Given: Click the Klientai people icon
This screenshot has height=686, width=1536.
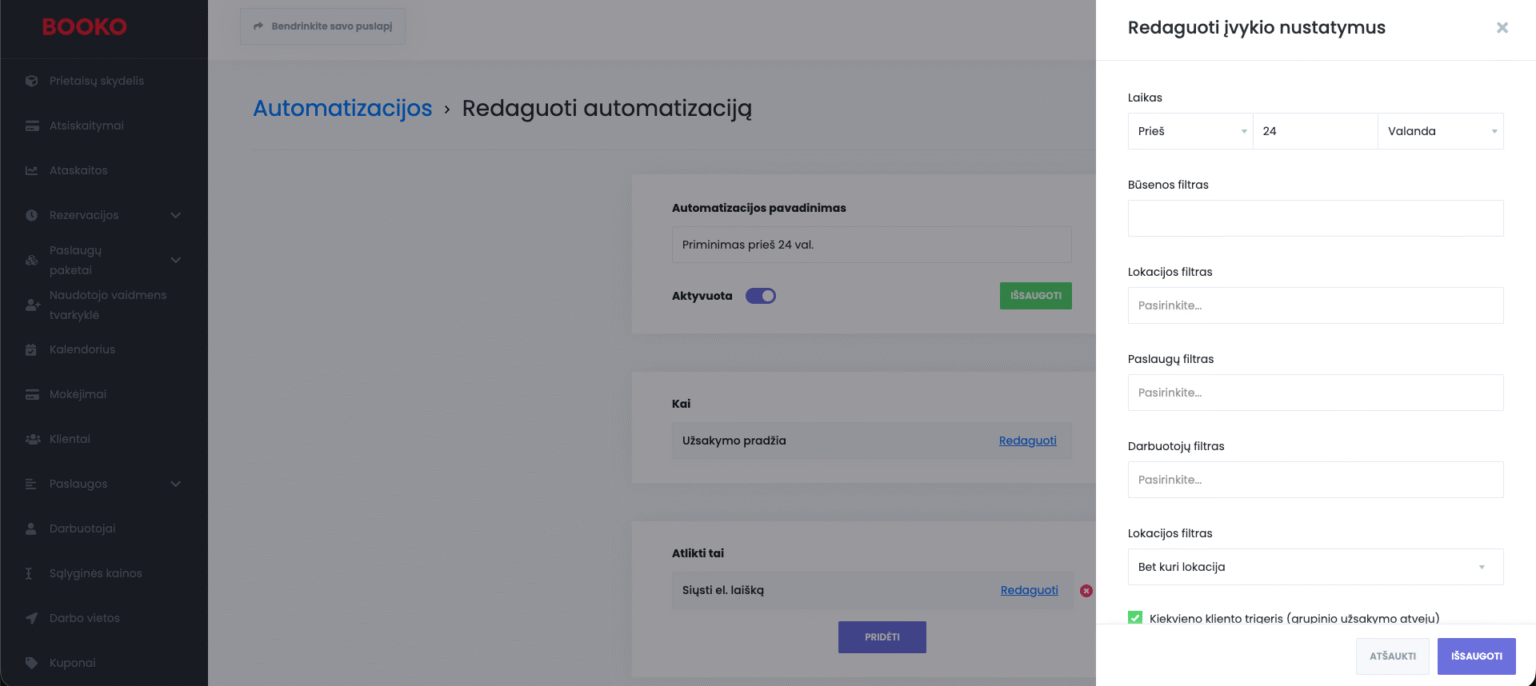Looking at the screenshot, I should tap(32, 439).
